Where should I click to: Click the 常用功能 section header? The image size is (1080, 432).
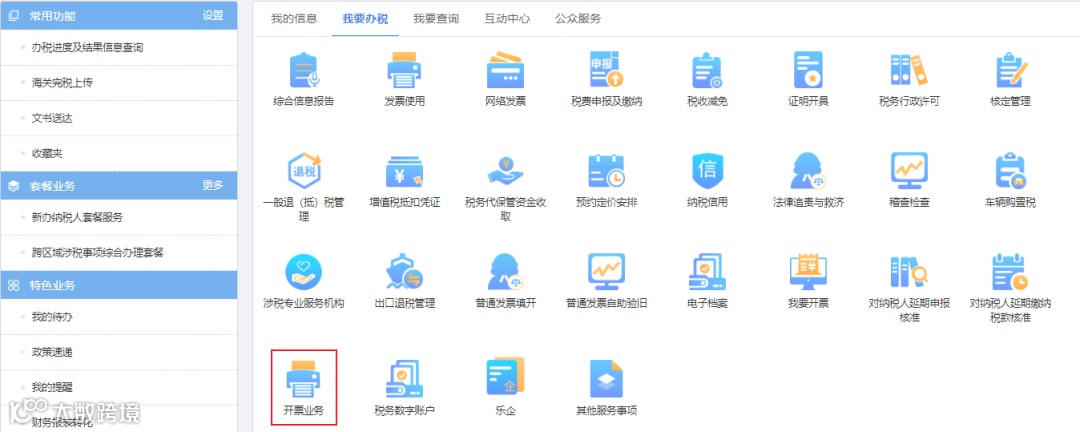click(118, 15)
